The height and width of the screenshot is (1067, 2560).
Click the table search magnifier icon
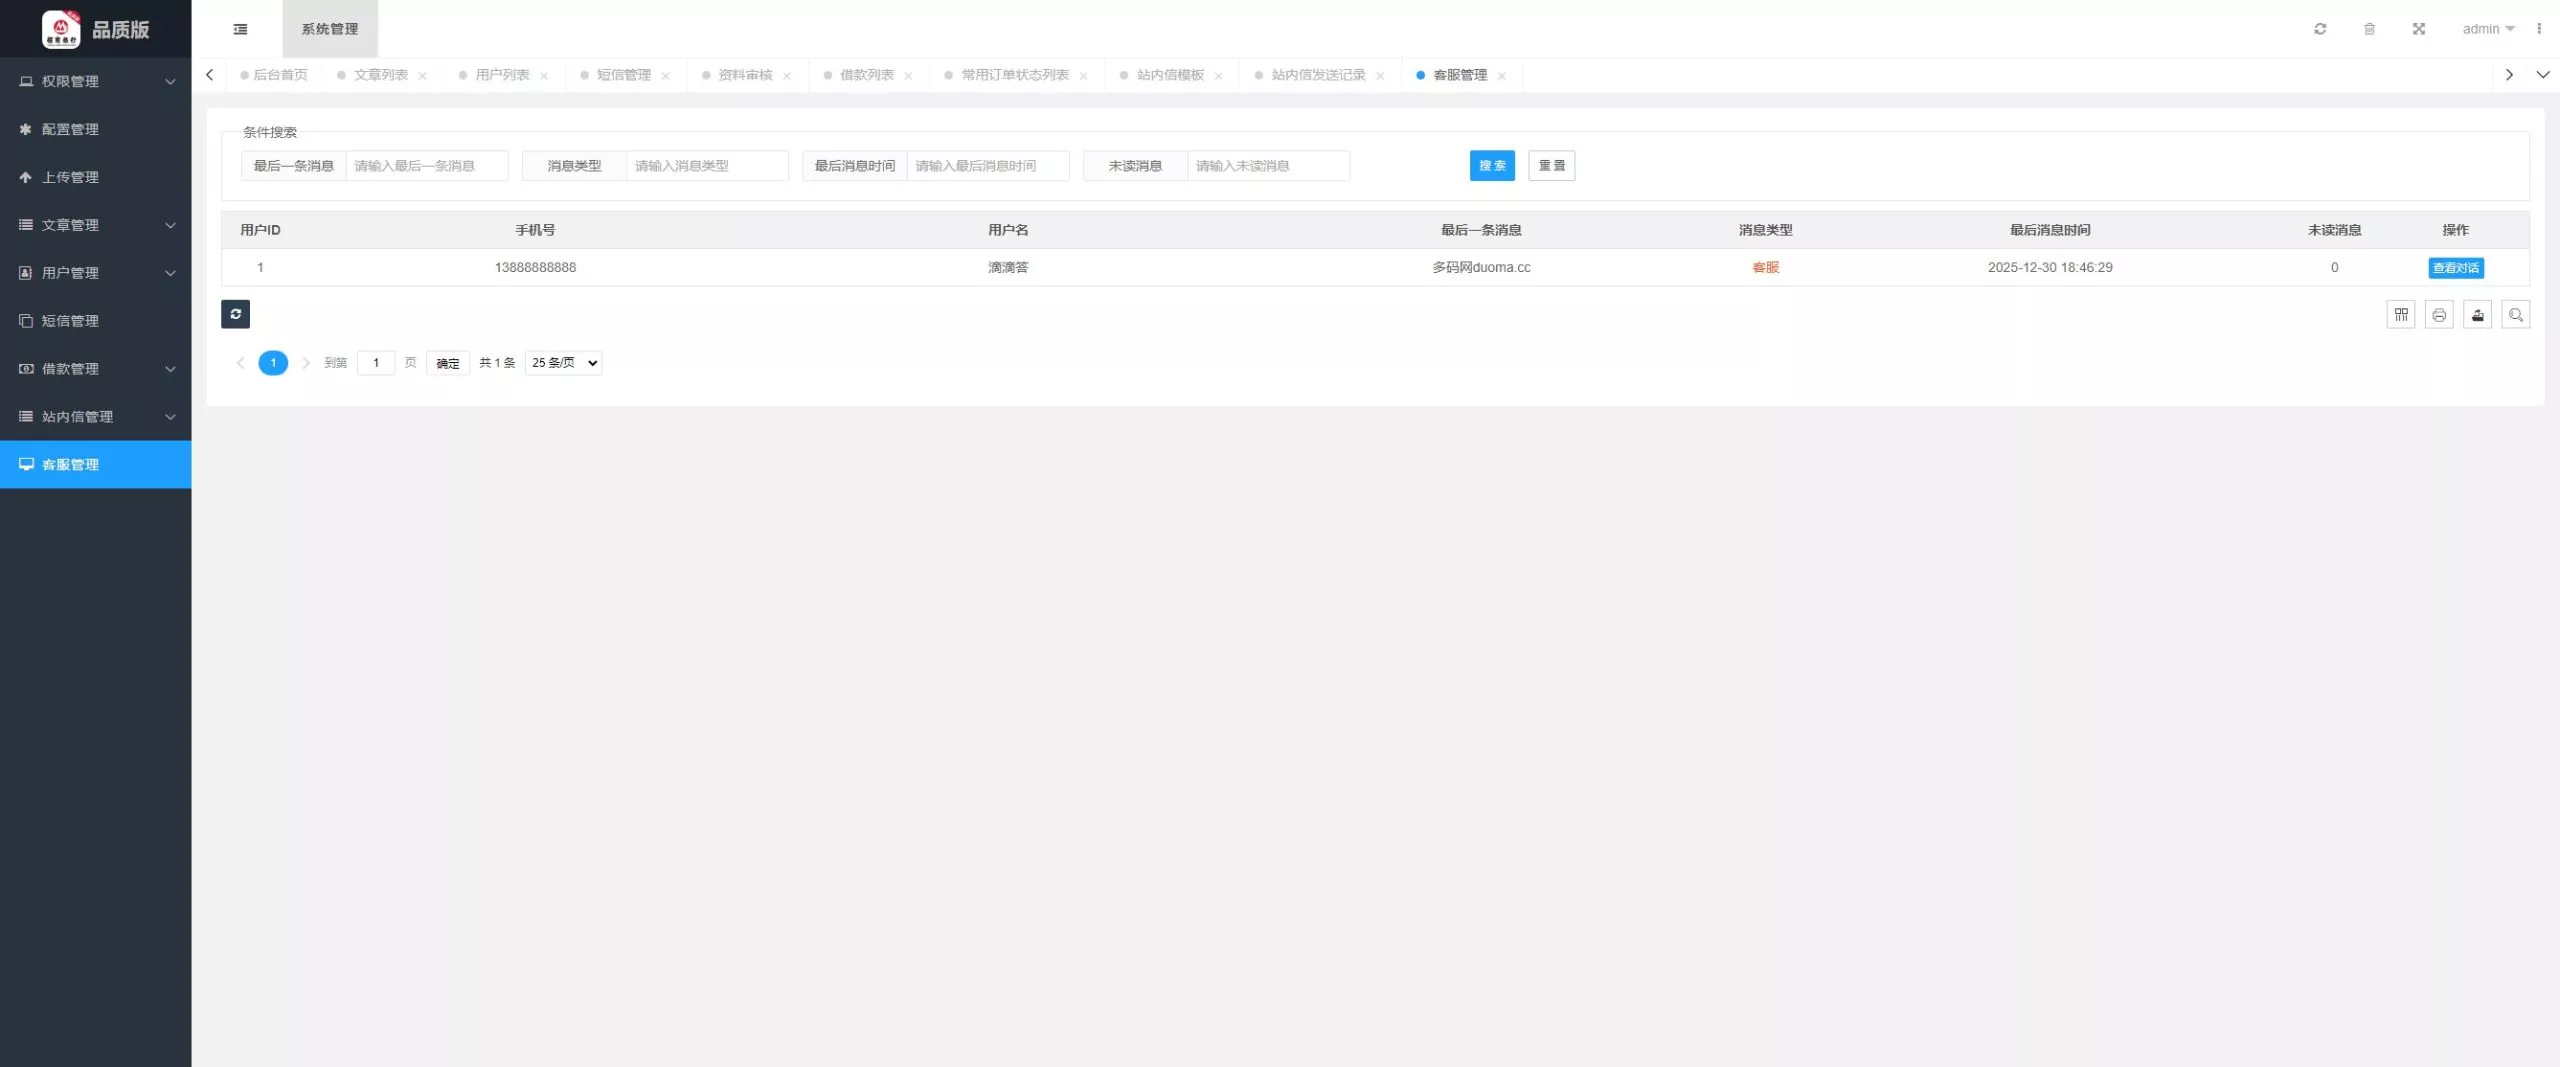(x=2515, y=315)
